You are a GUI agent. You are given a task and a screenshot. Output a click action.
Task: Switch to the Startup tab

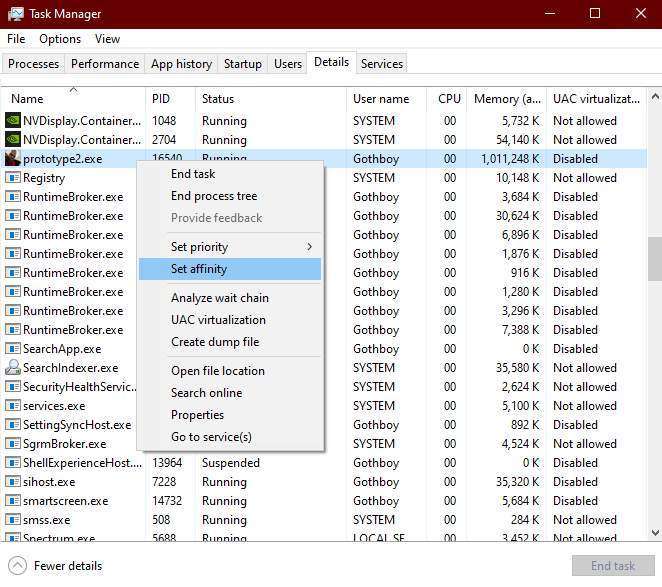(x=243, y=64)
